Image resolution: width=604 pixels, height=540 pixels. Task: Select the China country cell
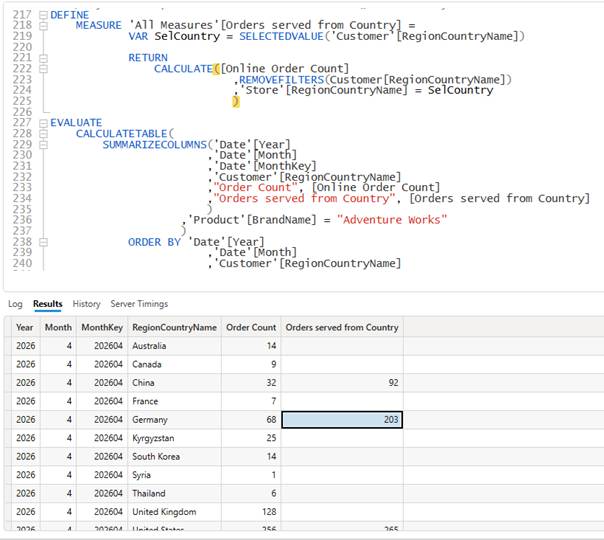[174, 382]
